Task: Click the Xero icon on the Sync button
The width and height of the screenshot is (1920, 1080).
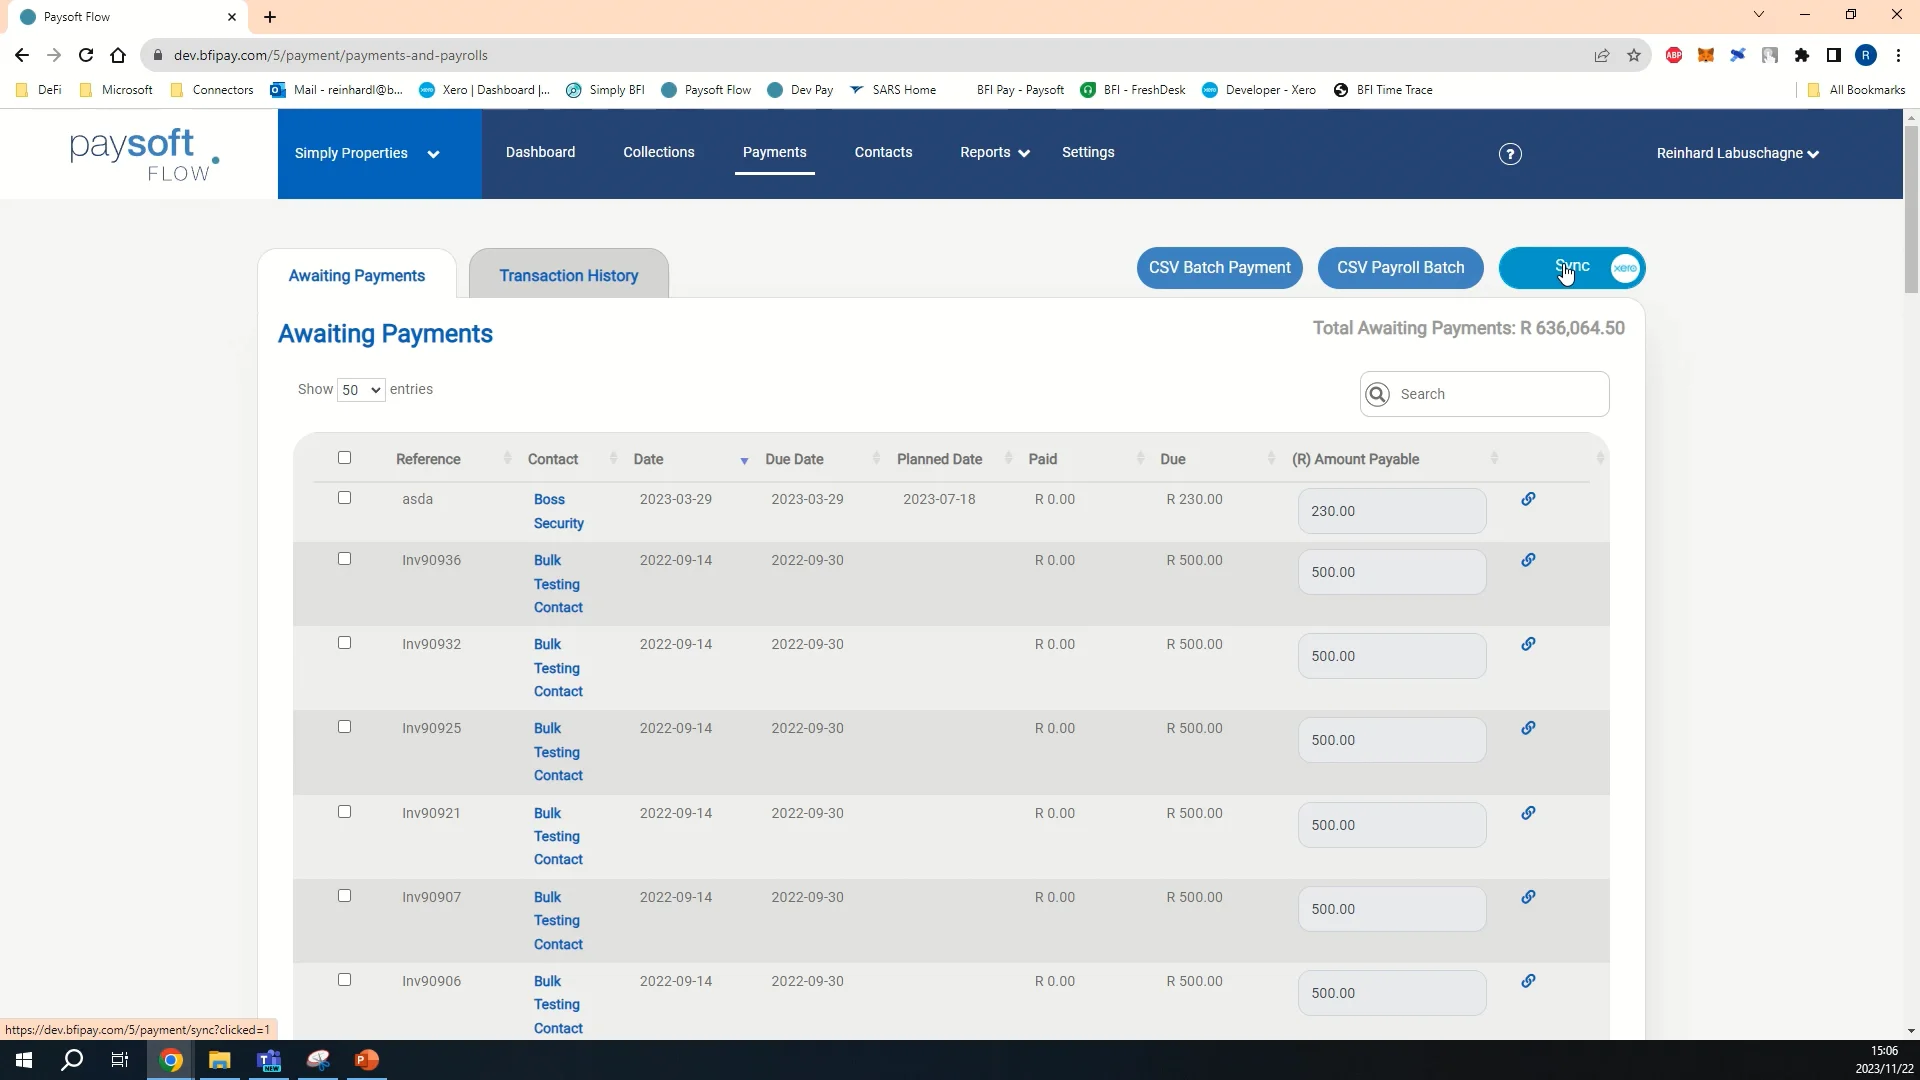Action: pos(1624,268)
